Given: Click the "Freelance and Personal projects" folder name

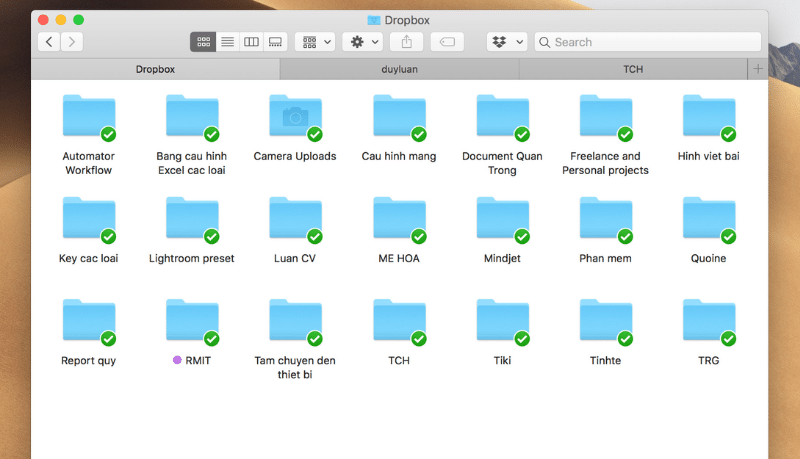Looking at the screenshot, I should 606,163.
